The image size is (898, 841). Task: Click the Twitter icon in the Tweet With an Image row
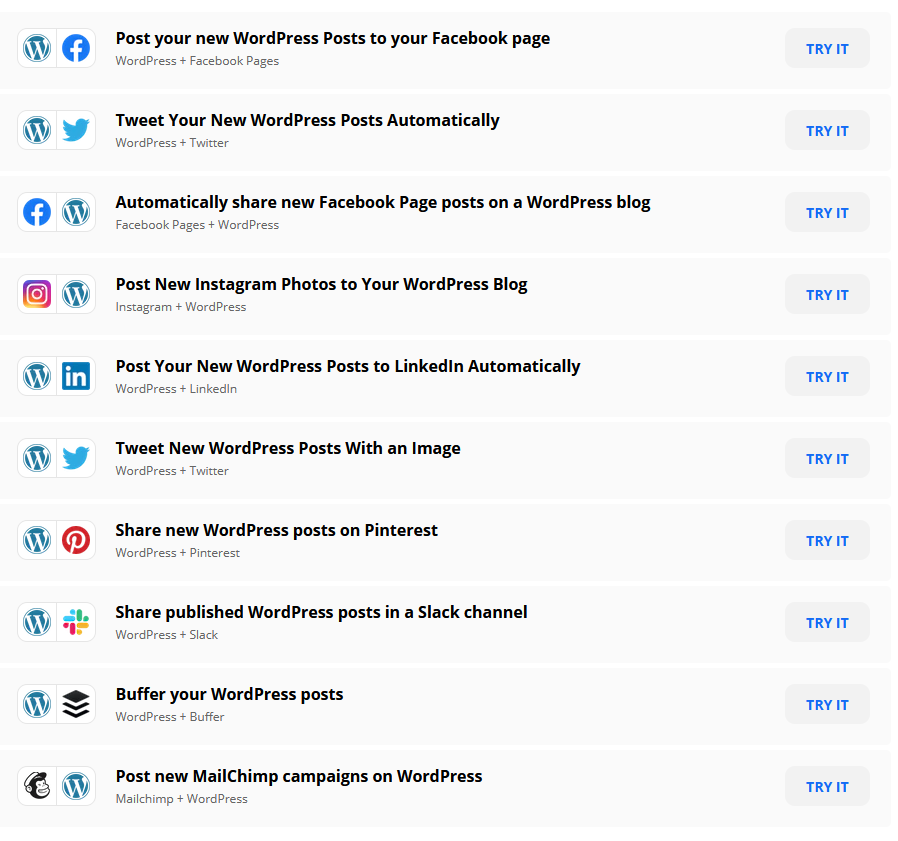point(76,458)
